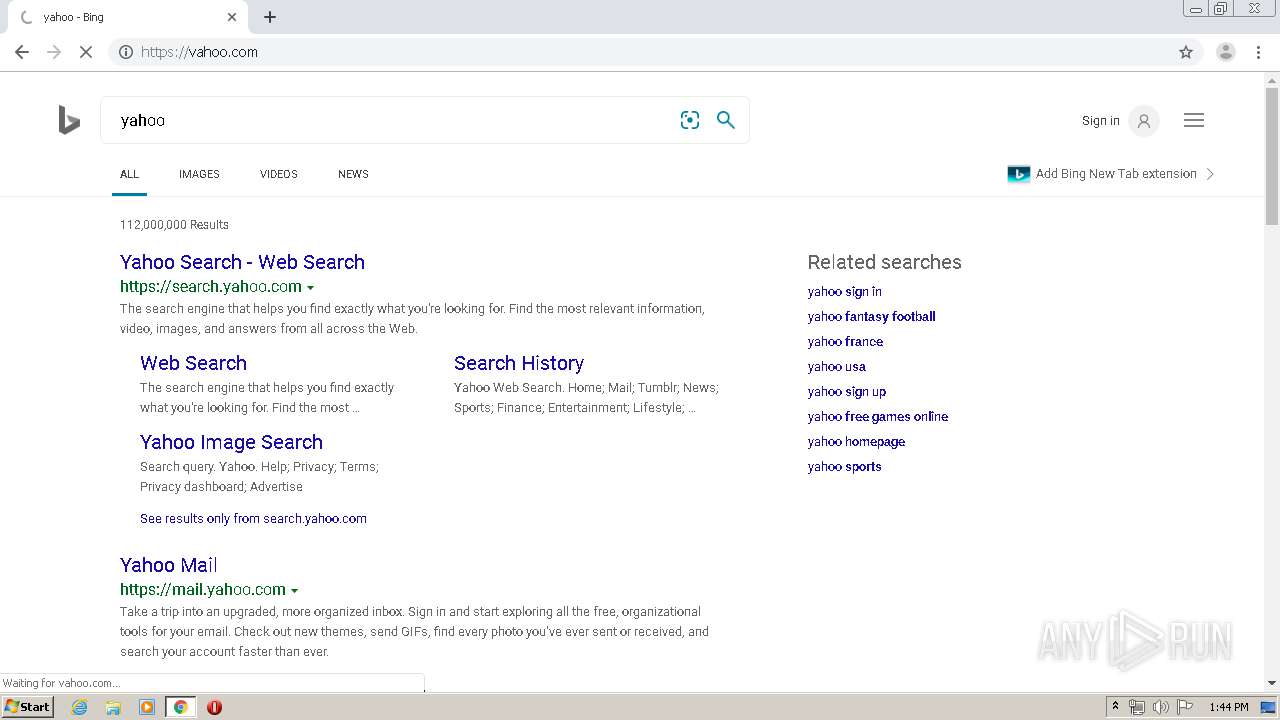This screenshot has height=720, width=1280.
Task: Open Yahoo Mail result
Action: coord(168,565)
